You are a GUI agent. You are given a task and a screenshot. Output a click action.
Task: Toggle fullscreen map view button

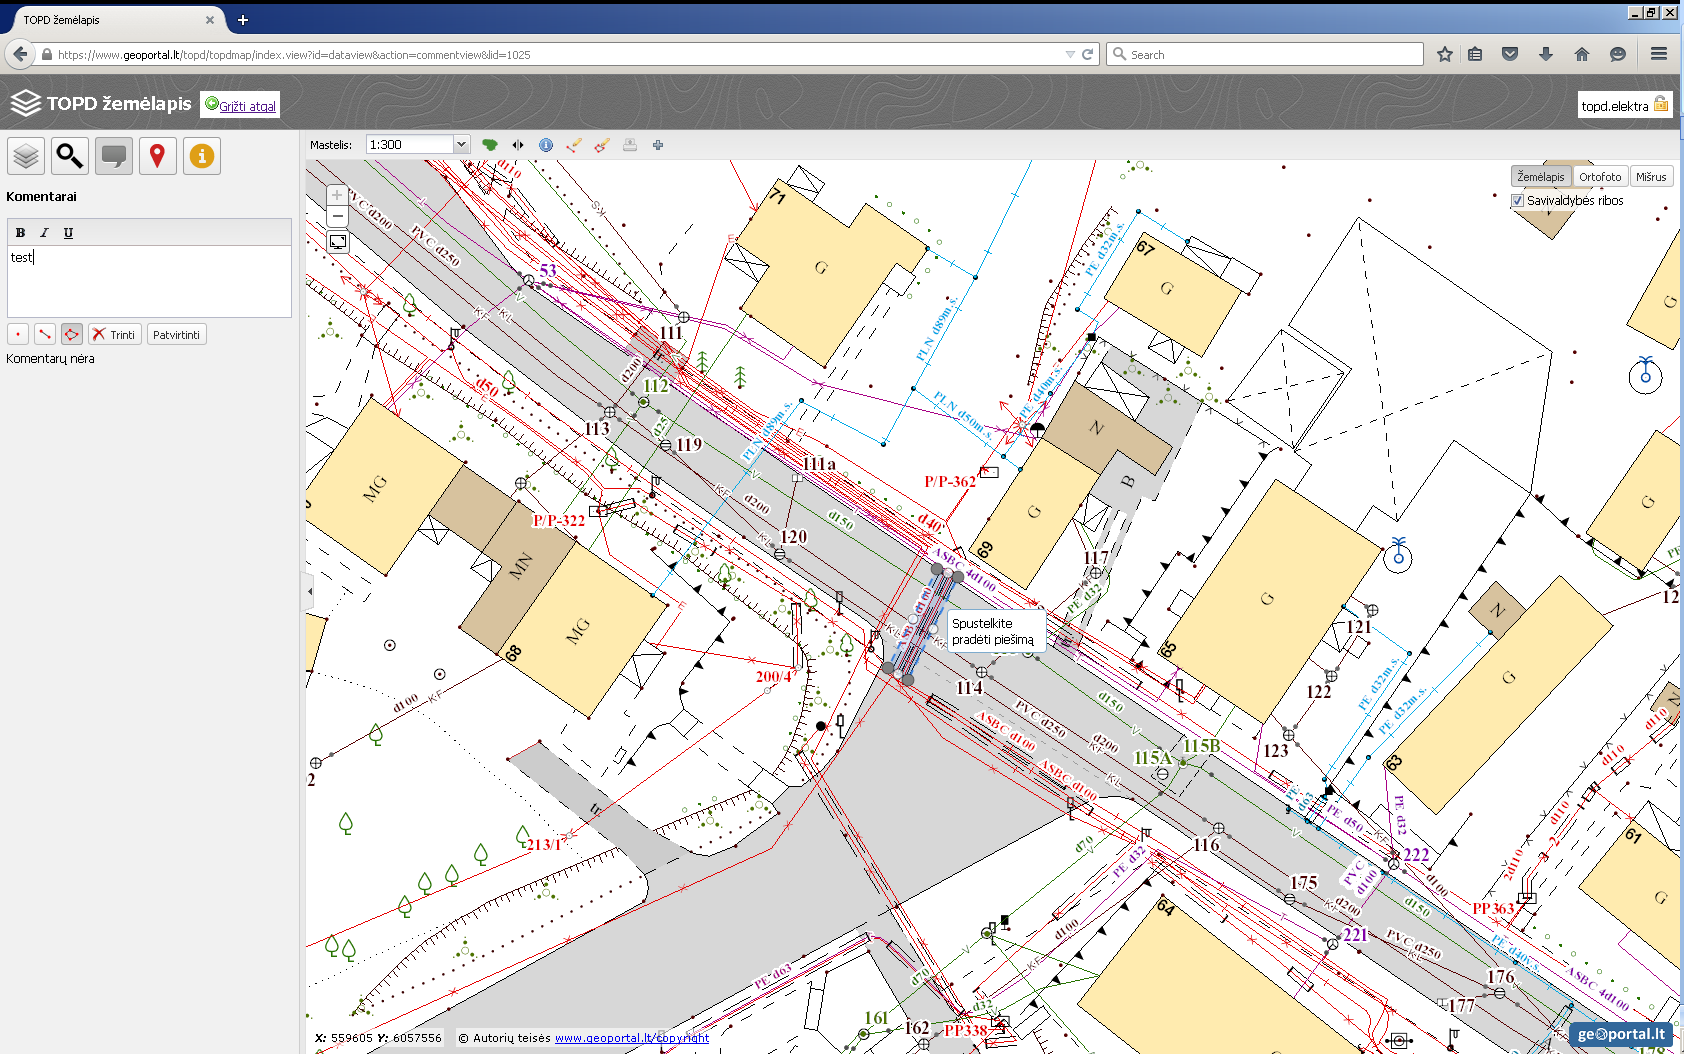click(338, 242)
